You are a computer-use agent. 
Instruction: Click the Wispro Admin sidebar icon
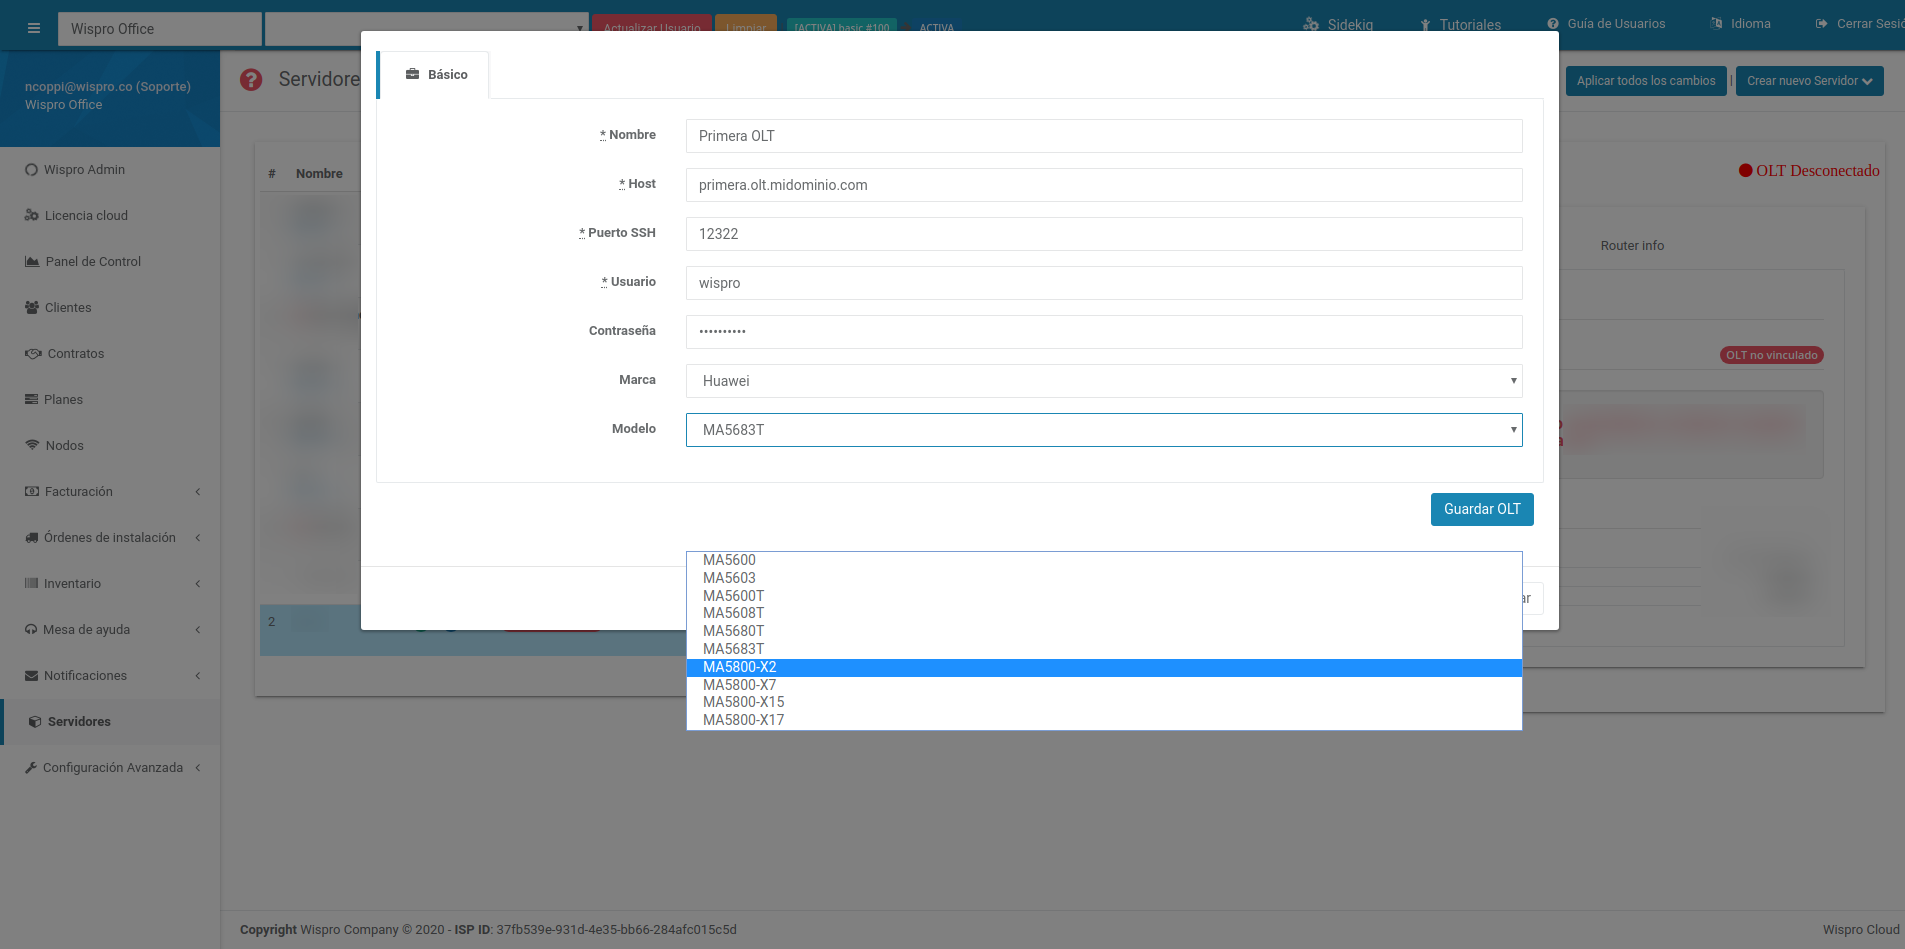(31, 170)
